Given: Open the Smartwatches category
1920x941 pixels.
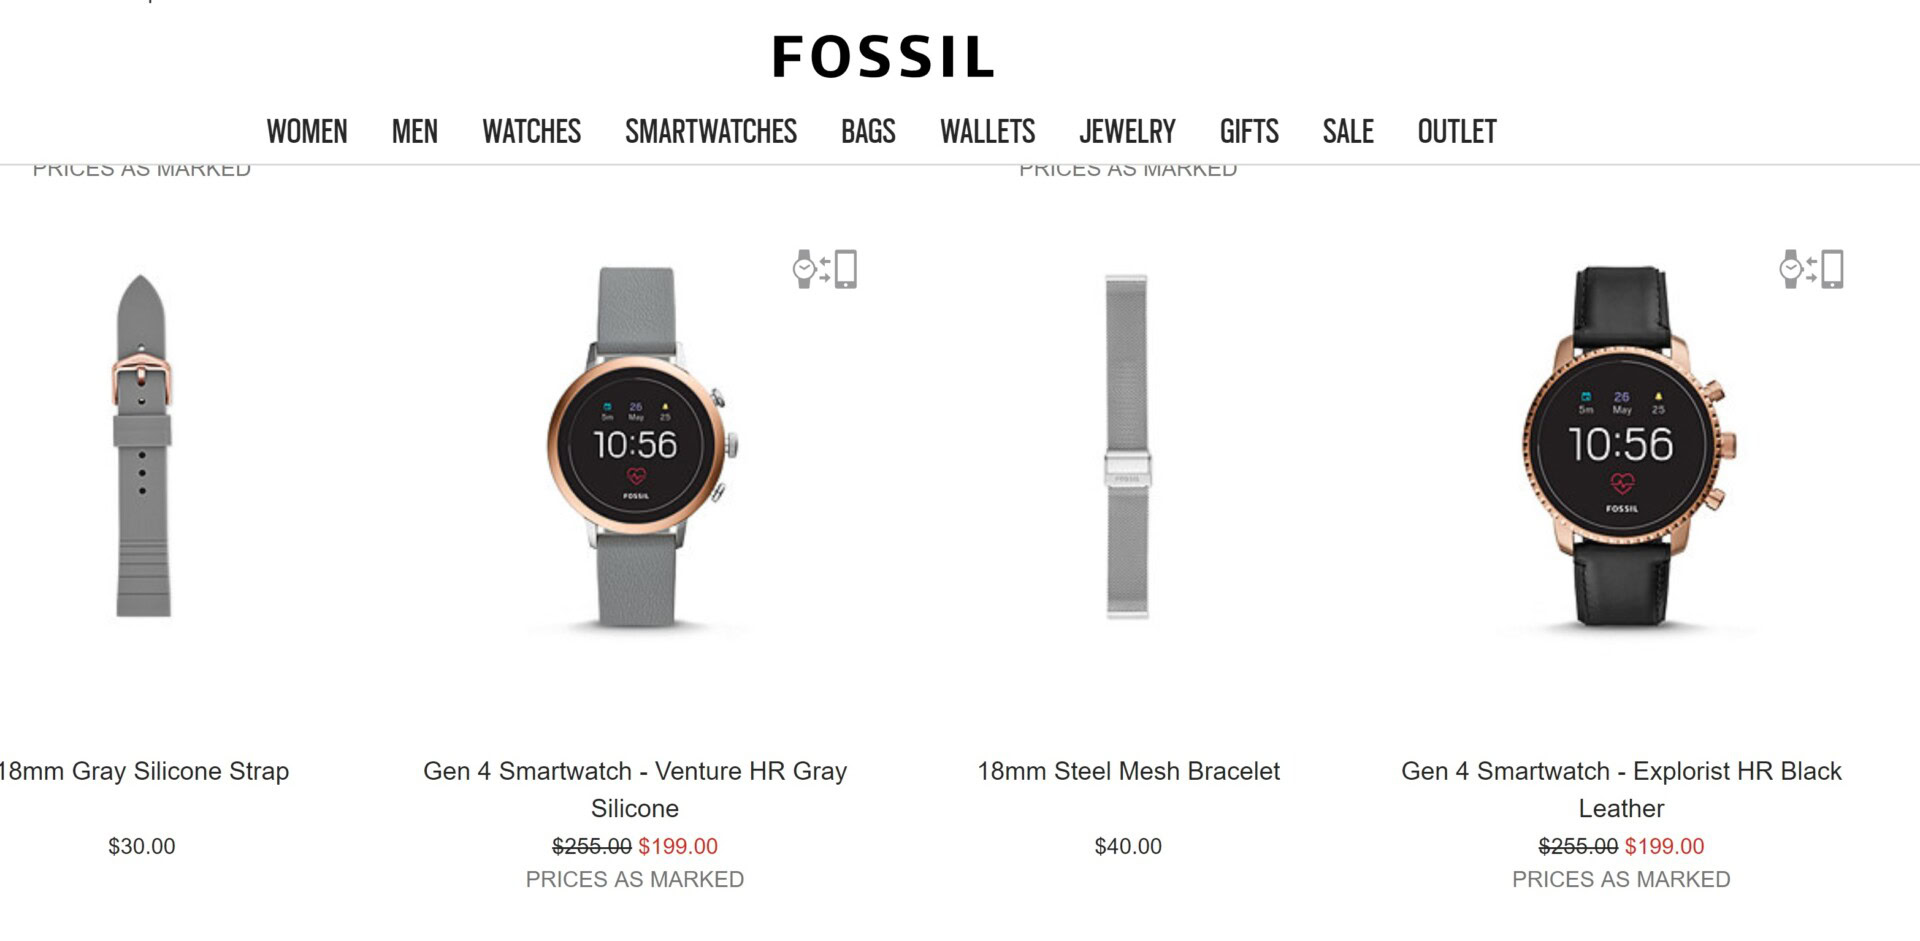Looking at the screenshot, I should 711,131.
